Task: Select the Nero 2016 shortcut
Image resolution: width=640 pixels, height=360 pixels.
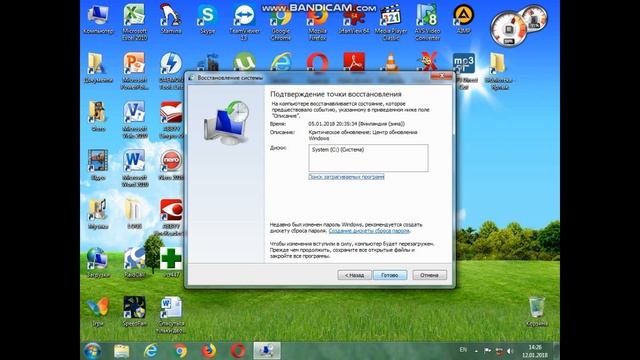Action: [171, 165]
